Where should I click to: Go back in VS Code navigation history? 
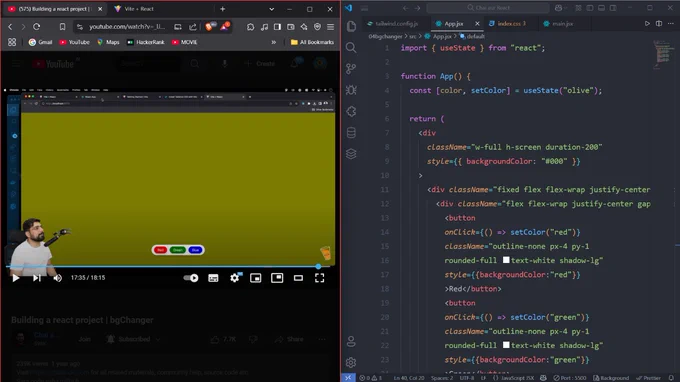tap(405, 8)
